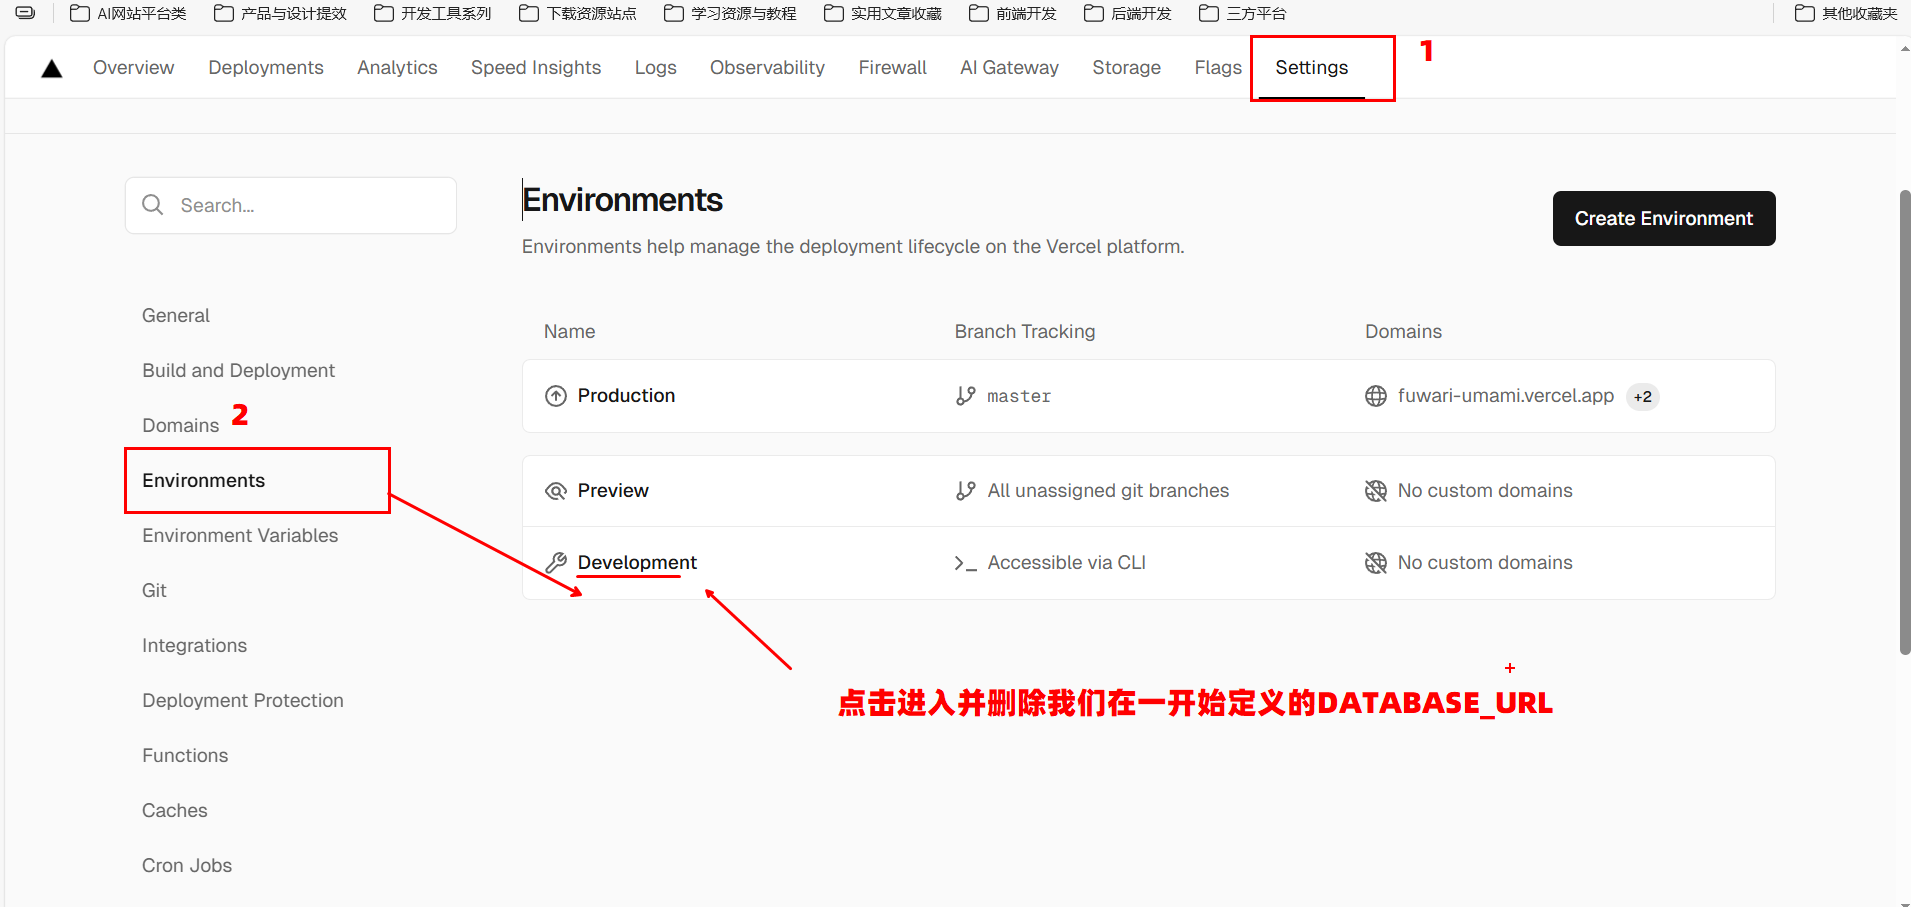This screenshot has height=907, width=1911.
Task: Open the 其他收藏夹 bookmarks folder
Action: click(1846, 13)
